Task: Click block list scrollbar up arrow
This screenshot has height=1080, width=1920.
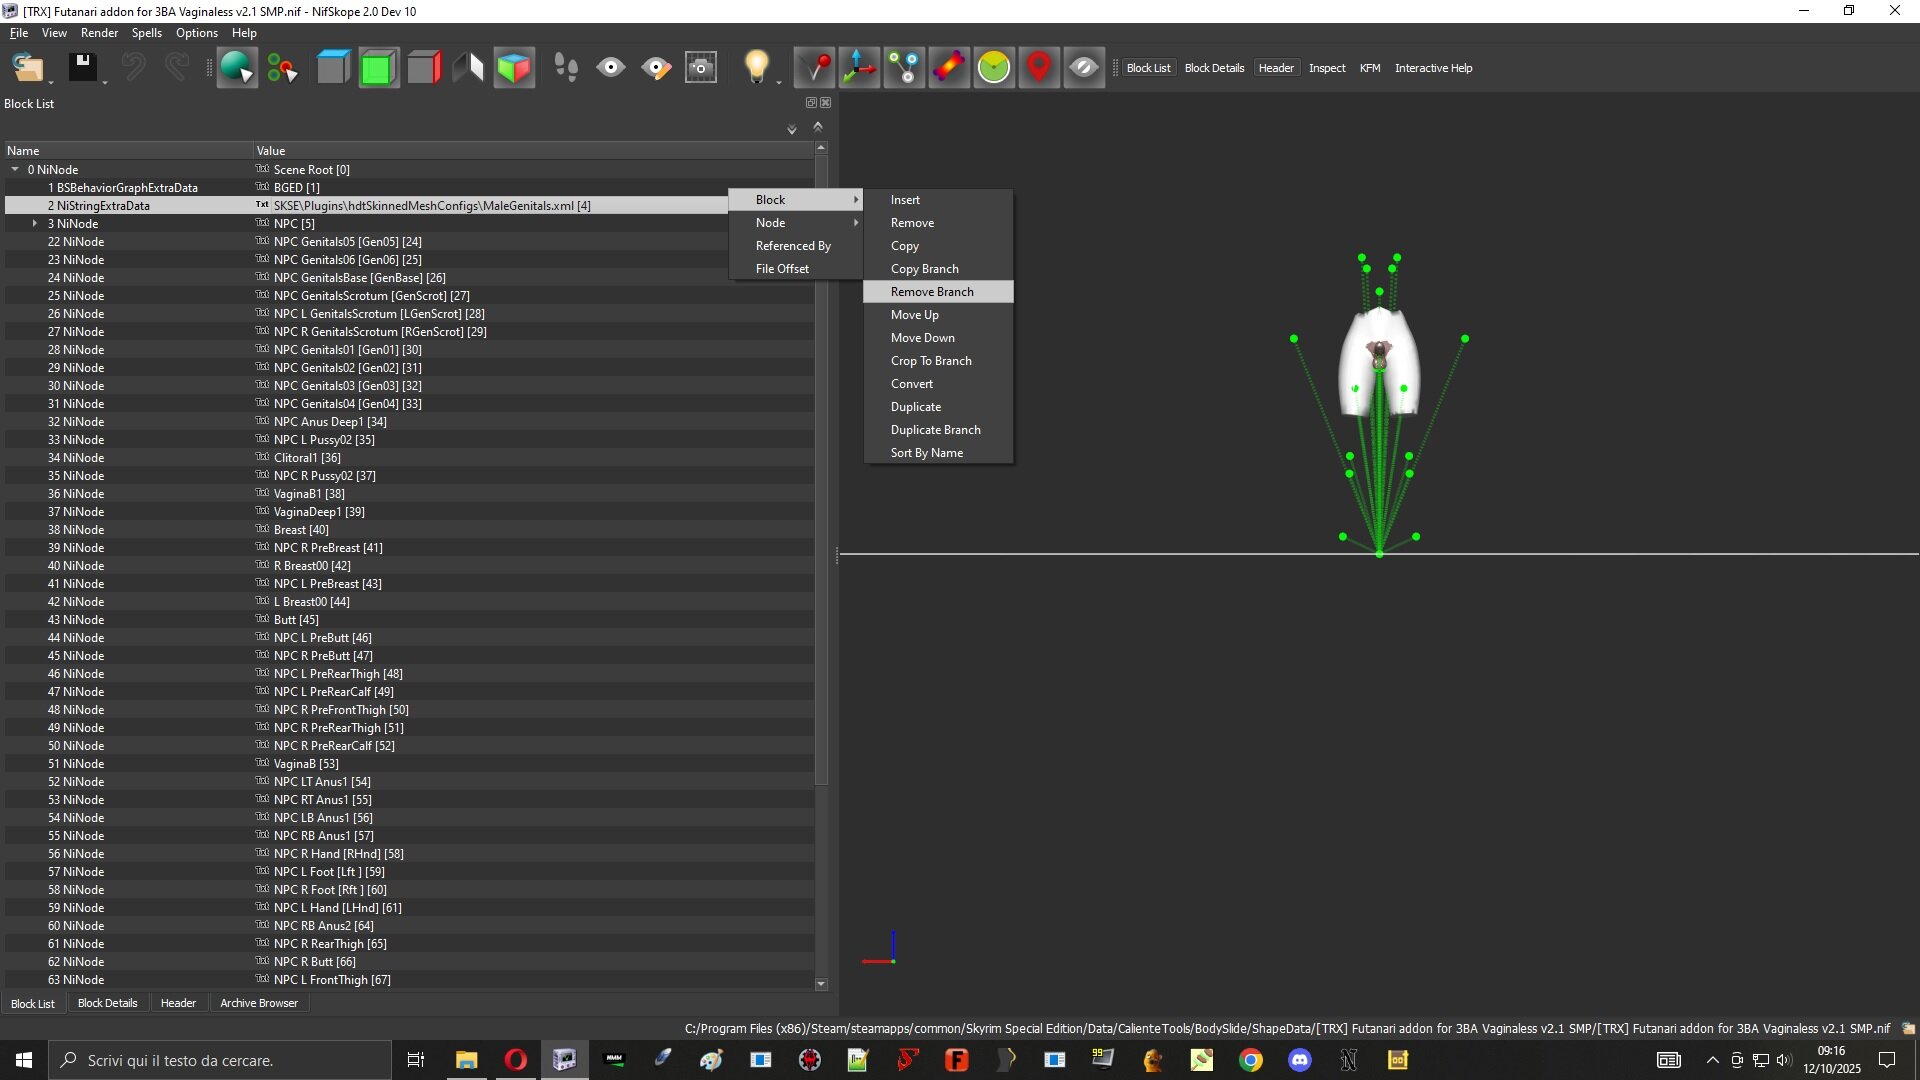Action: [821, 148]
